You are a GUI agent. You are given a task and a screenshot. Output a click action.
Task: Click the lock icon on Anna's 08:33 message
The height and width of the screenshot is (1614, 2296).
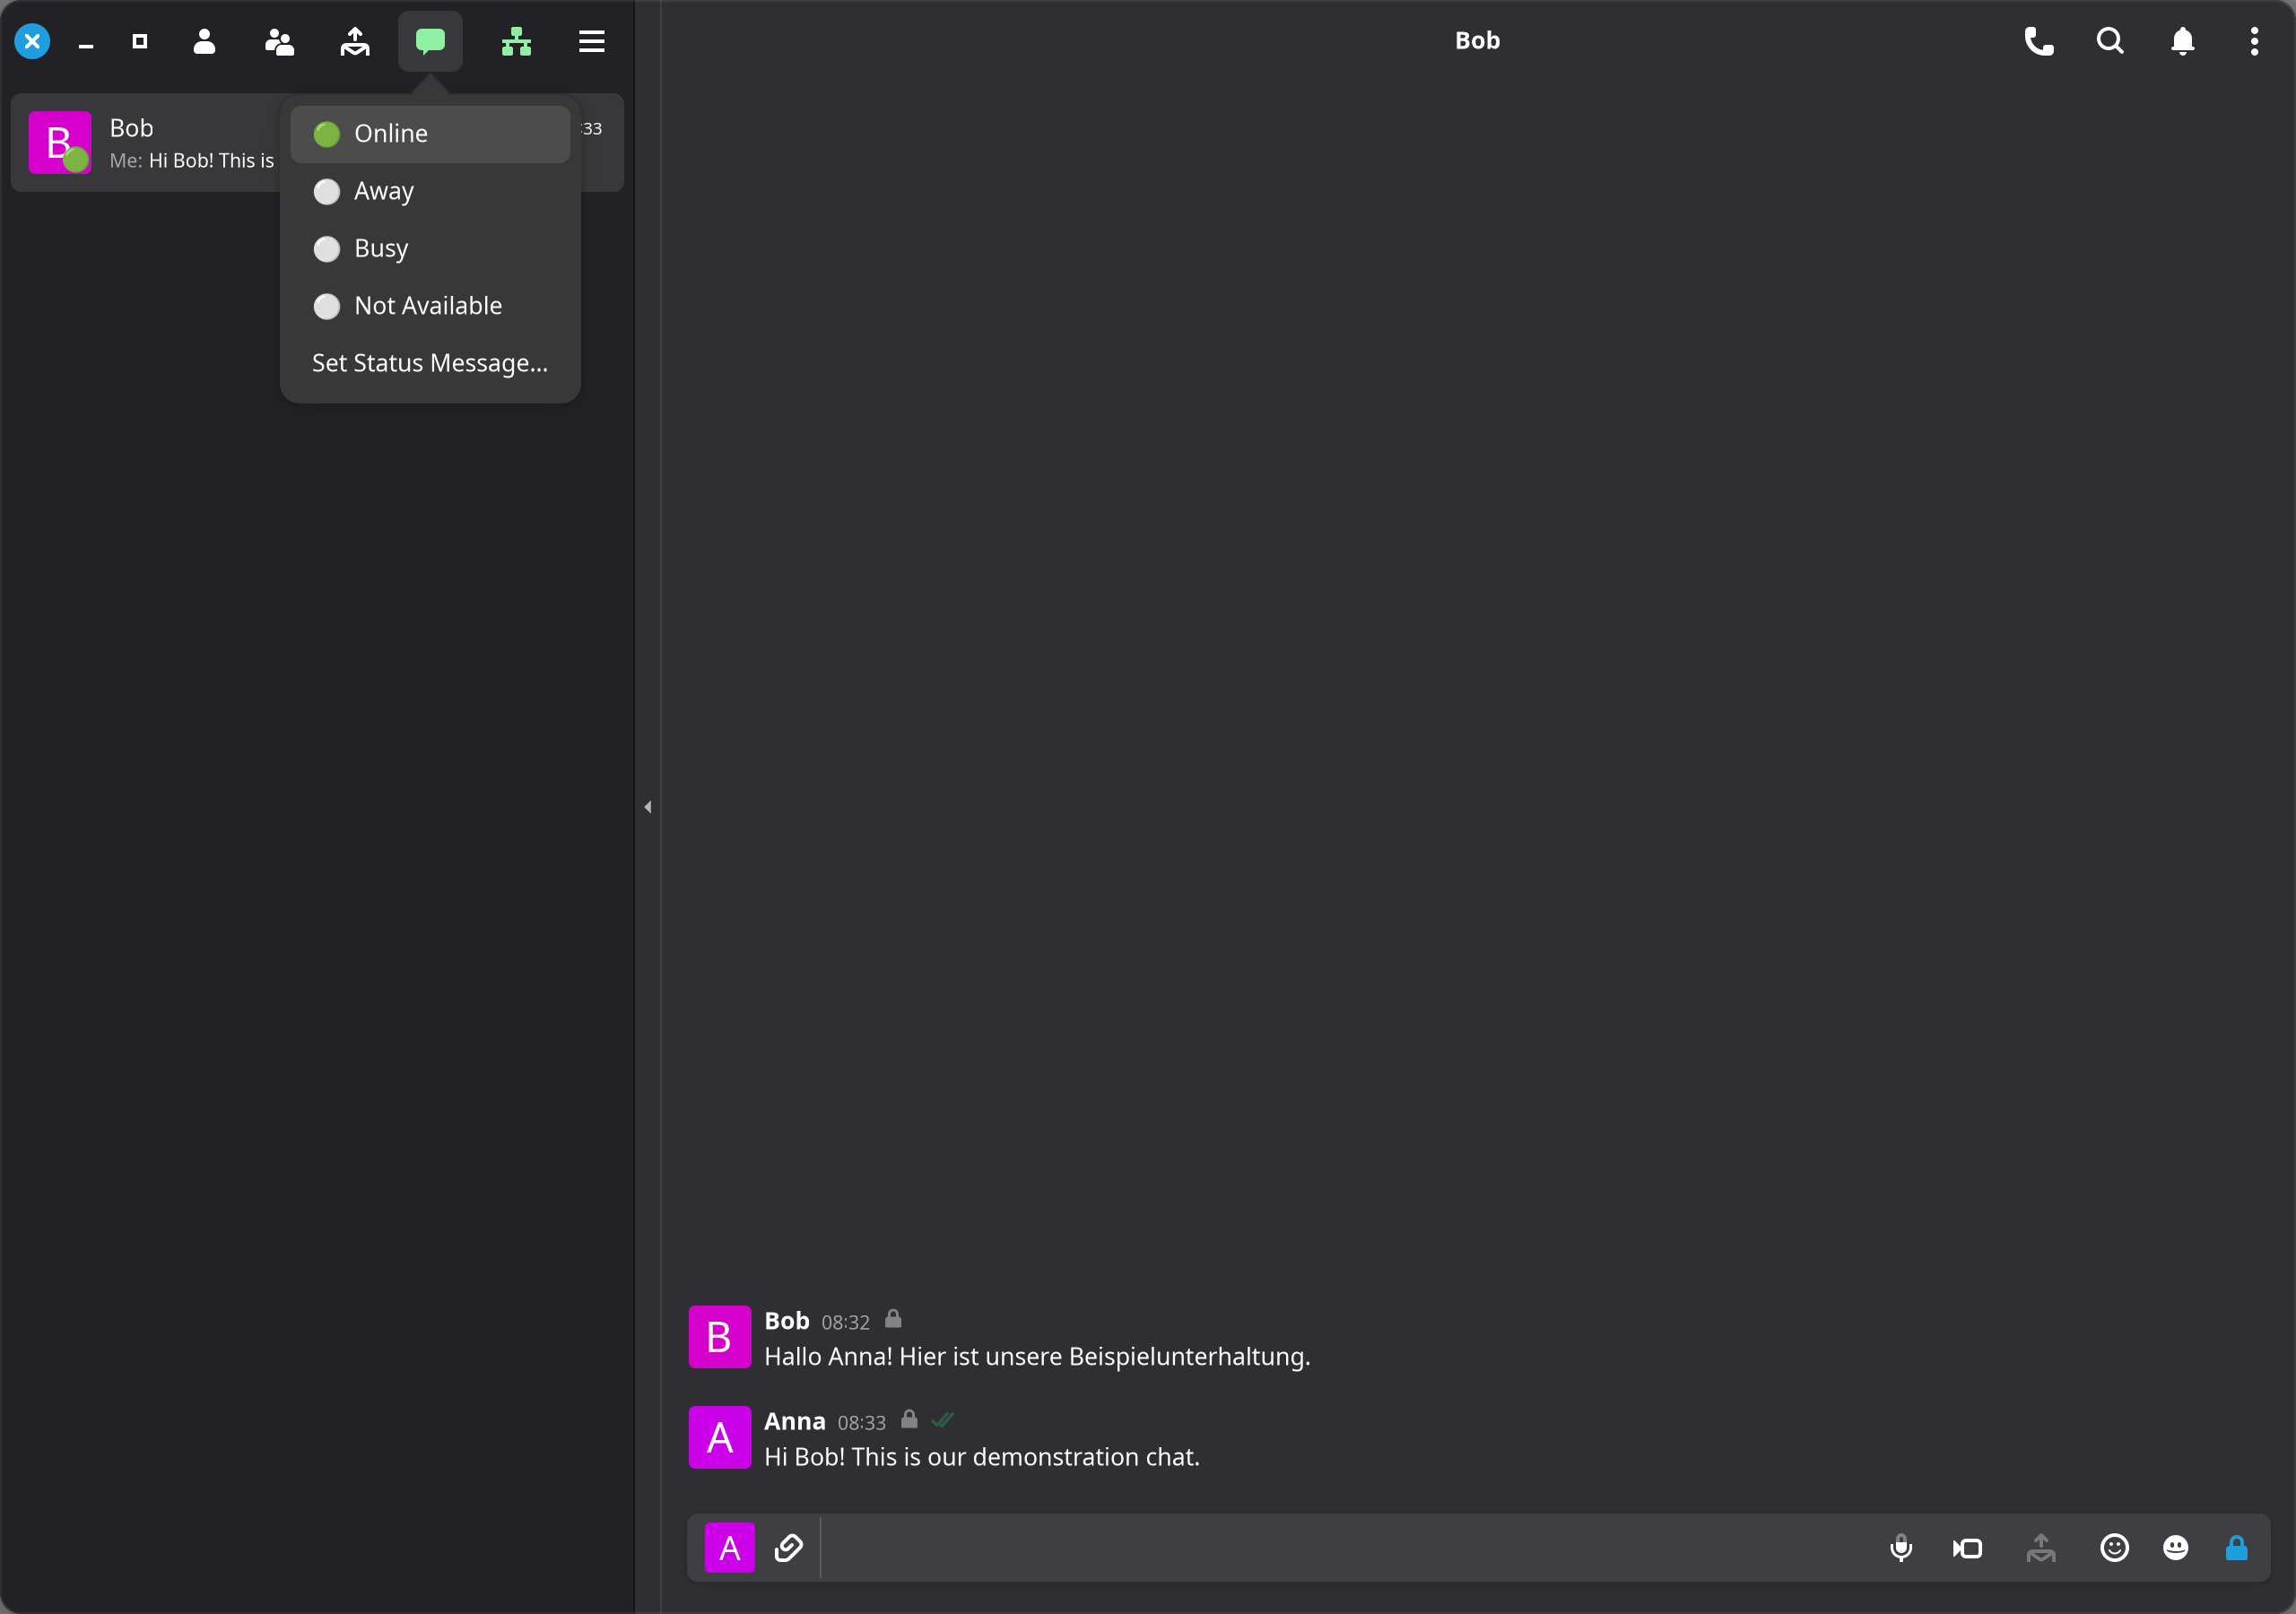click(909, 1419)
